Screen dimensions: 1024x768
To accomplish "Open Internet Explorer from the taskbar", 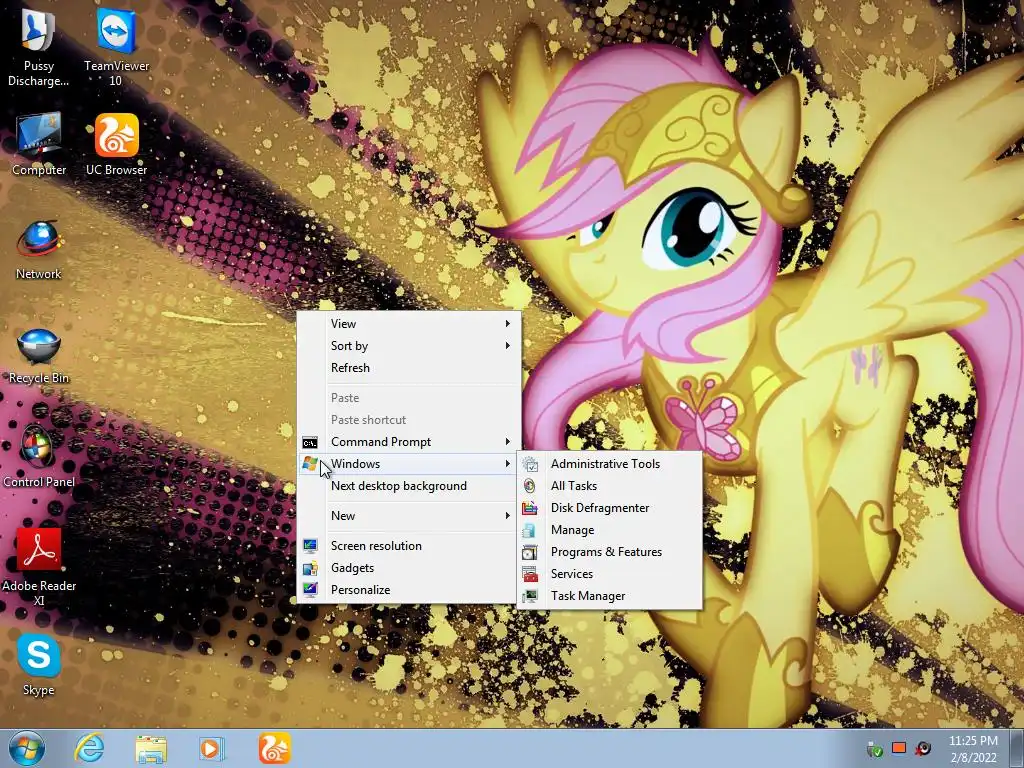I will tap(89, 748).
